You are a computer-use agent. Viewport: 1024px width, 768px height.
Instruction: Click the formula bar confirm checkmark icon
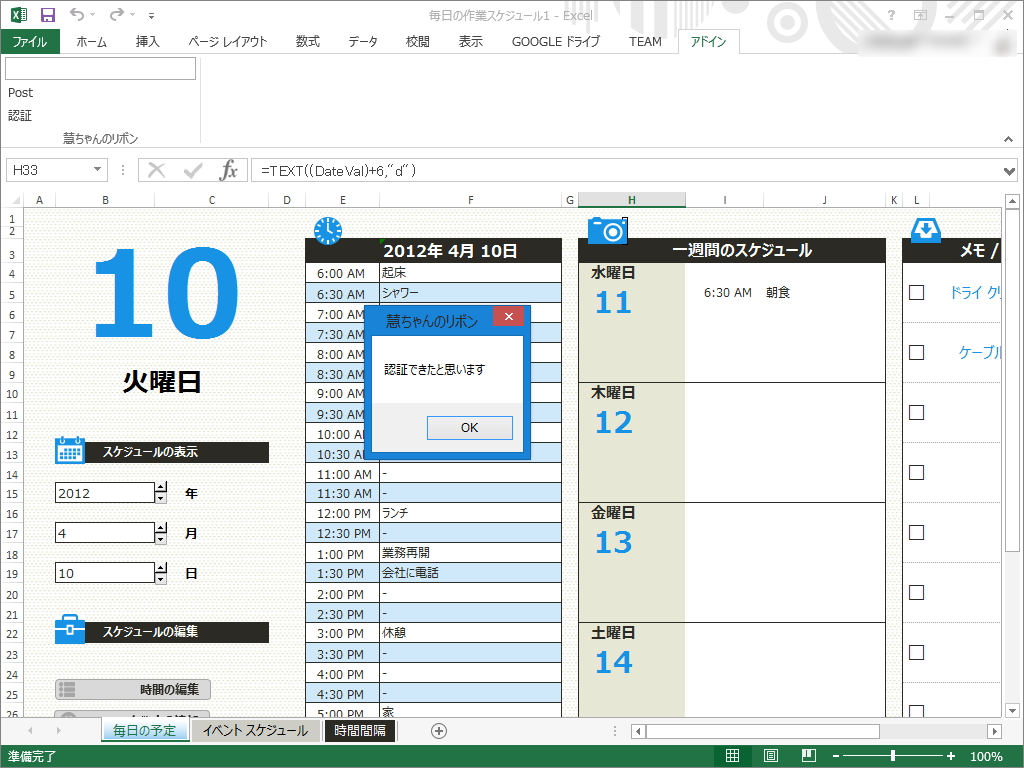pos(193,170)
